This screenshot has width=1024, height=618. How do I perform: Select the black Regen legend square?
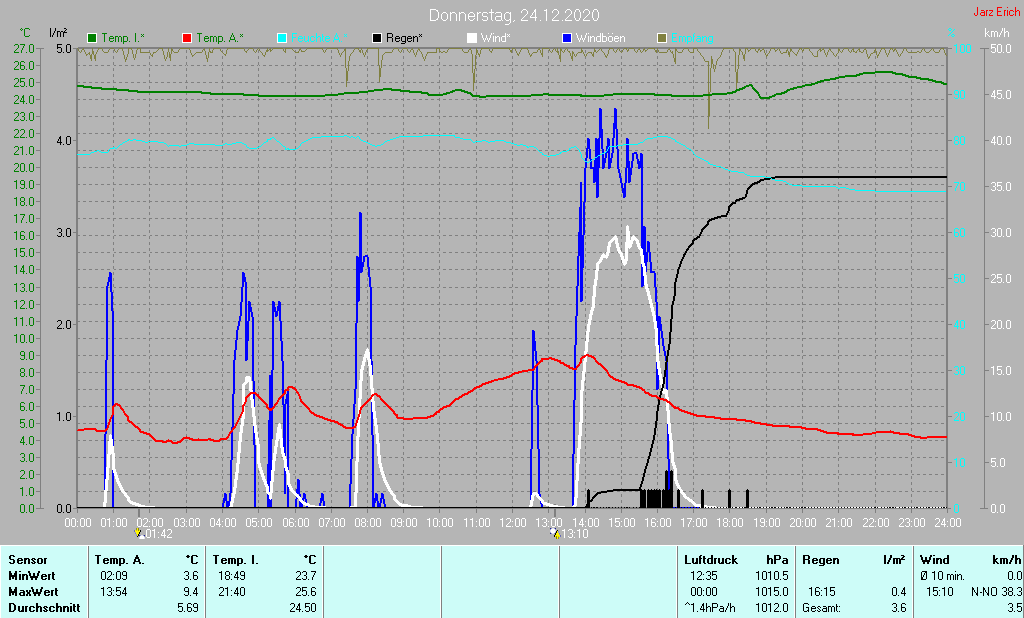(377, 38)
